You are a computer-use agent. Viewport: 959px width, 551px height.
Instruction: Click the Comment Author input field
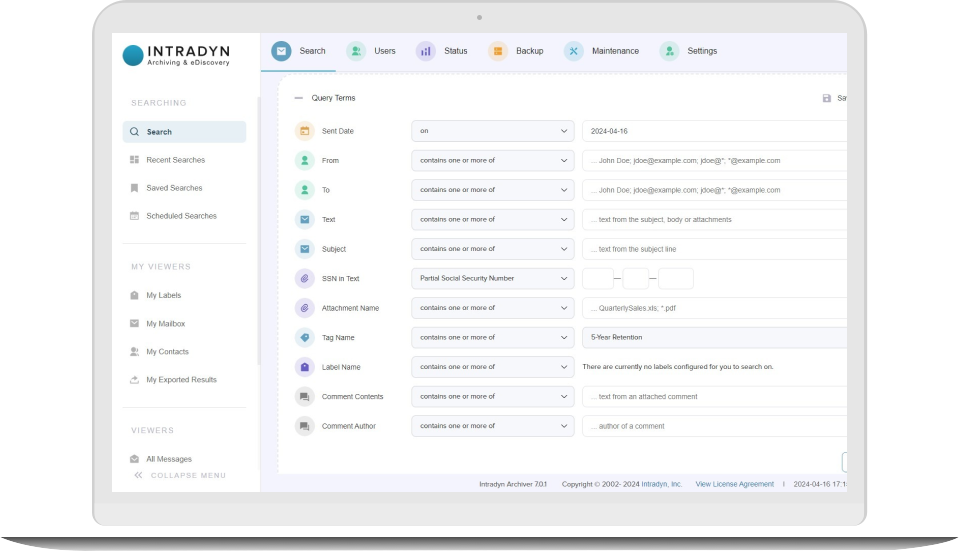[x=714, y=426]
